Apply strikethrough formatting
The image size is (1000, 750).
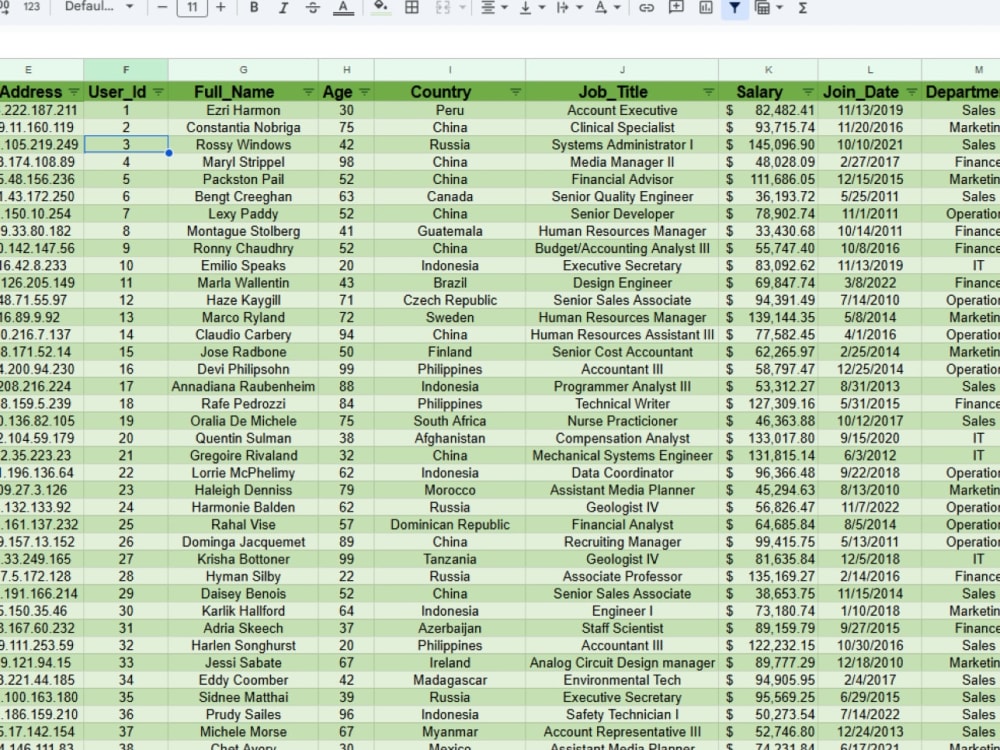click(x=312, y=8)
